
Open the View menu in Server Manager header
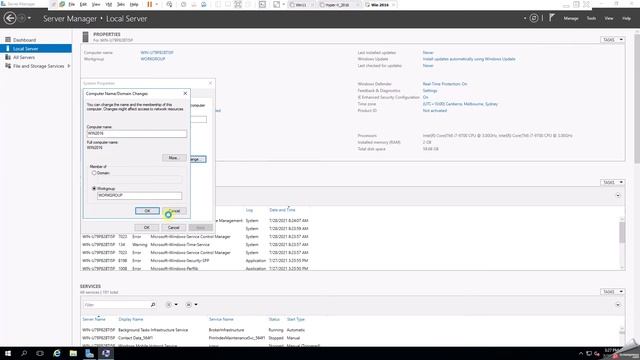609,18
